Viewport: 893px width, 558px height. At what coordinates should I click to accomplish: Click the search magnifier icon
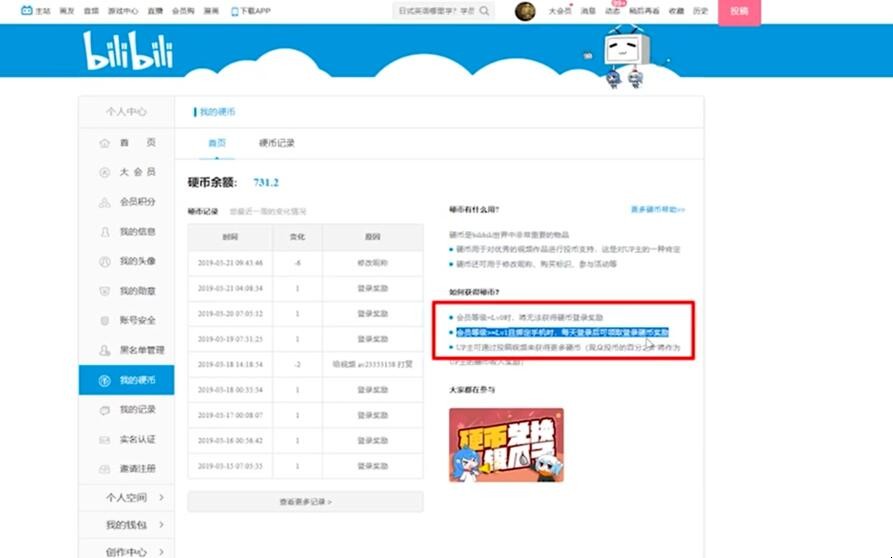(485, 11)
